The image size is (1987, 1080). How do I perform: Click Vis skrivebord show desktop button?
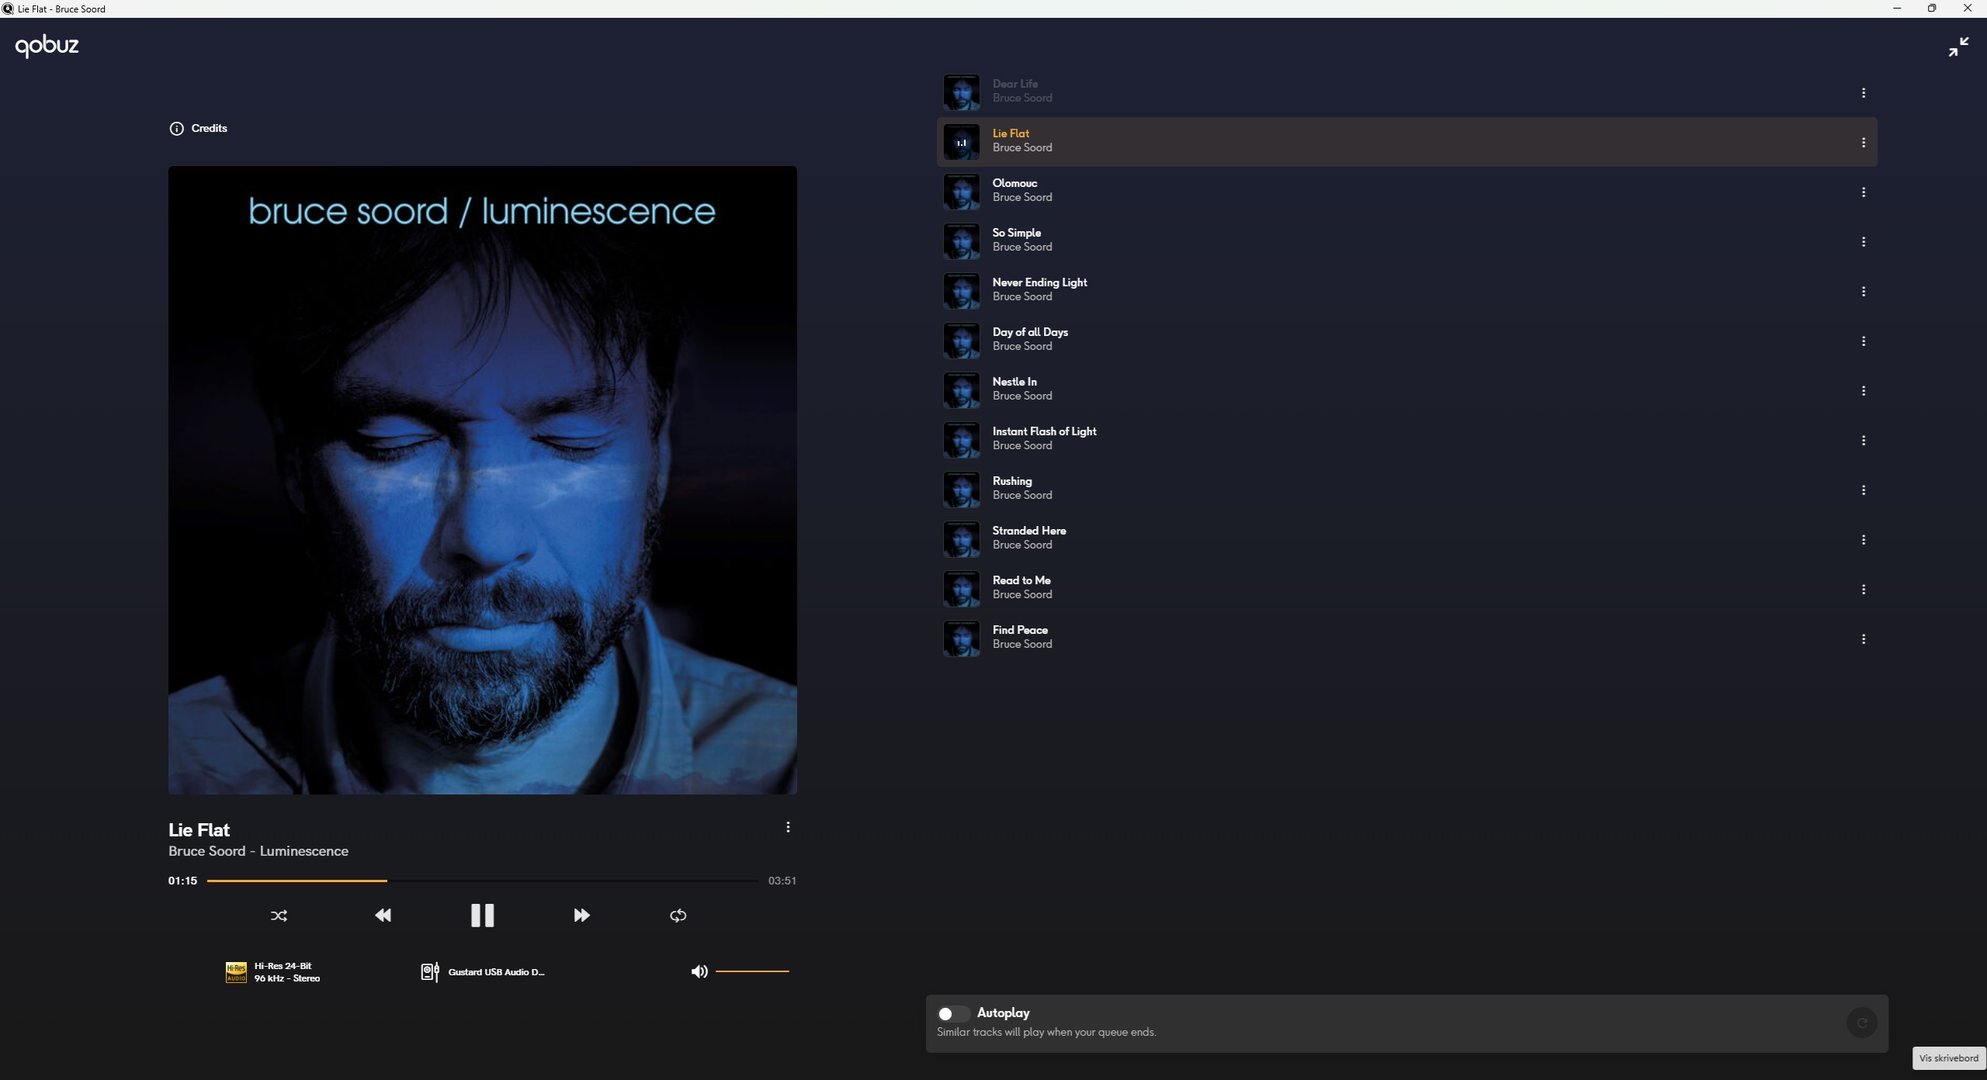1948,1058
